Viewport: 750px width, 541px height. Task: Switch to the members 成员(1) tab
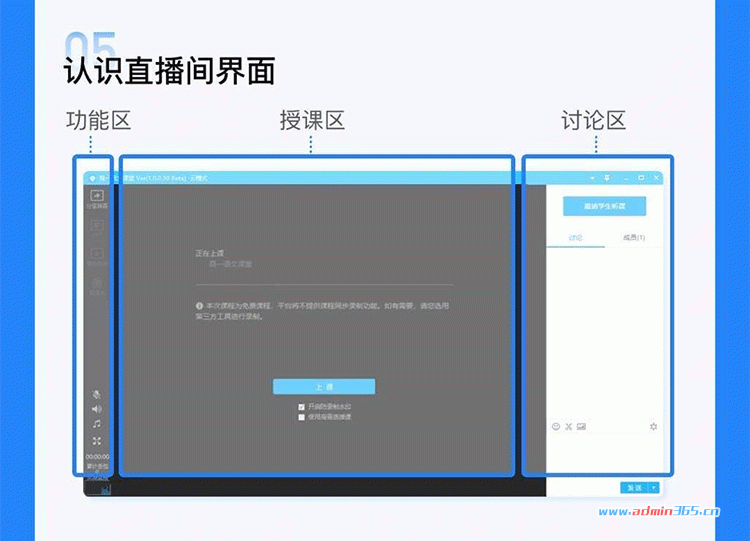(634, 237)
